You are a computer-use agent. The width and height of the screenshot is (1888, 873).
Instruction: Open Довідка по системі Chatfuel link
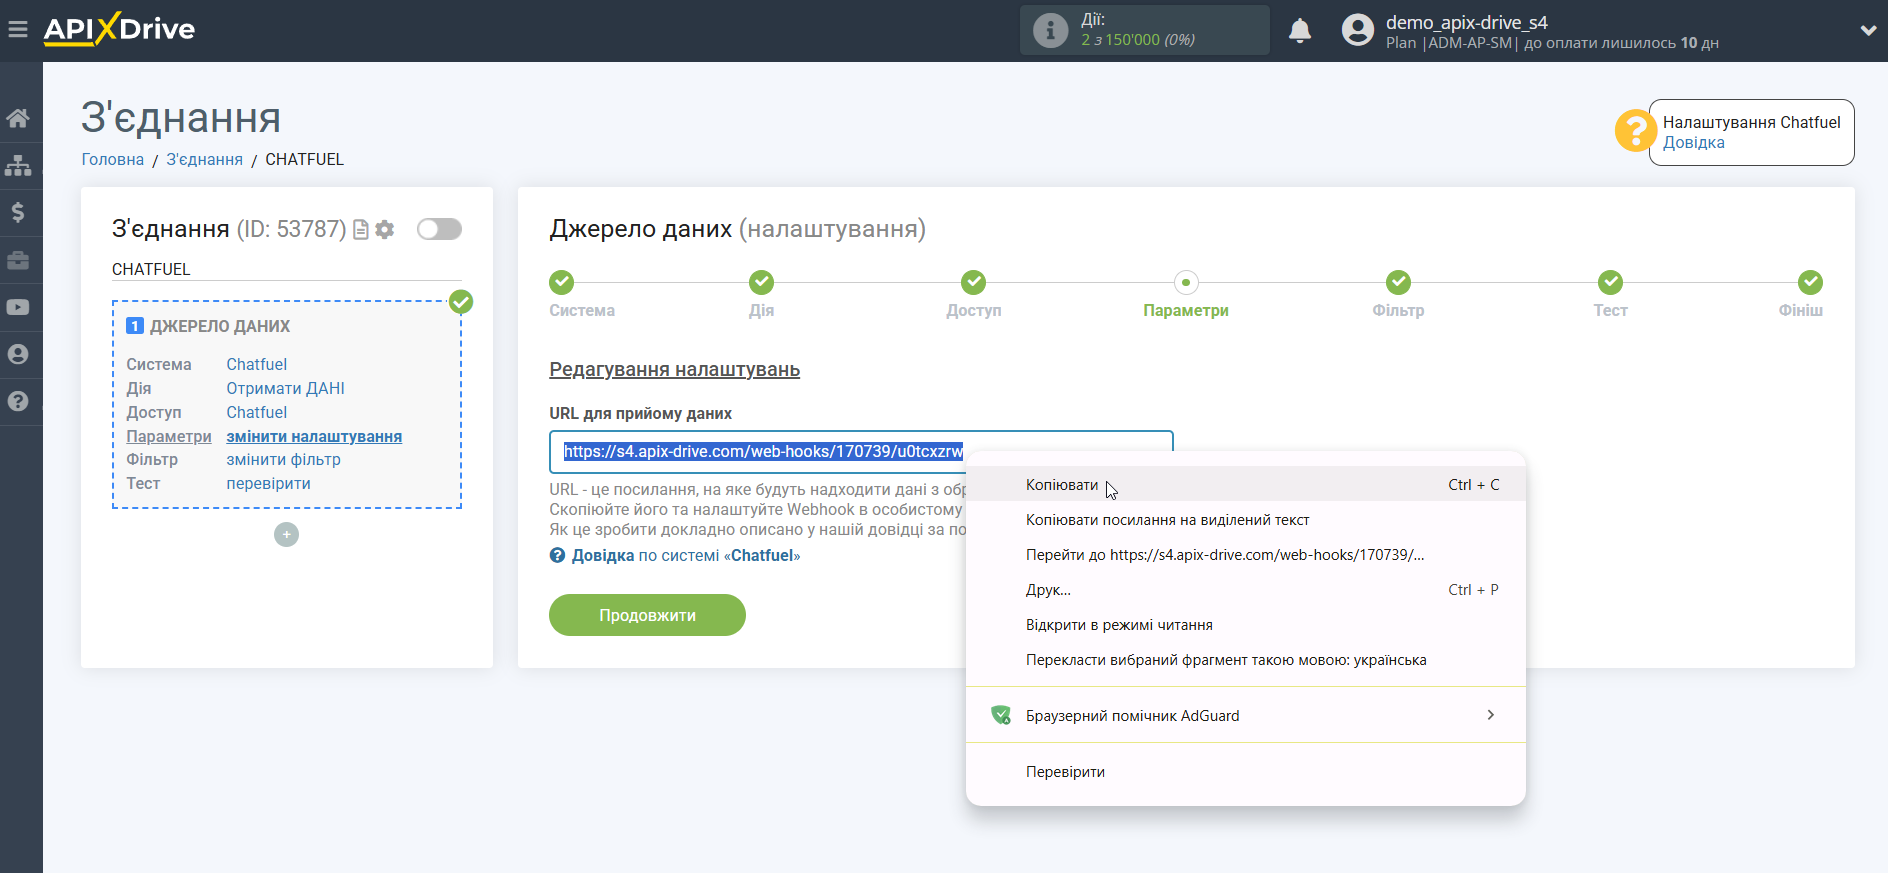pos(675,556)
